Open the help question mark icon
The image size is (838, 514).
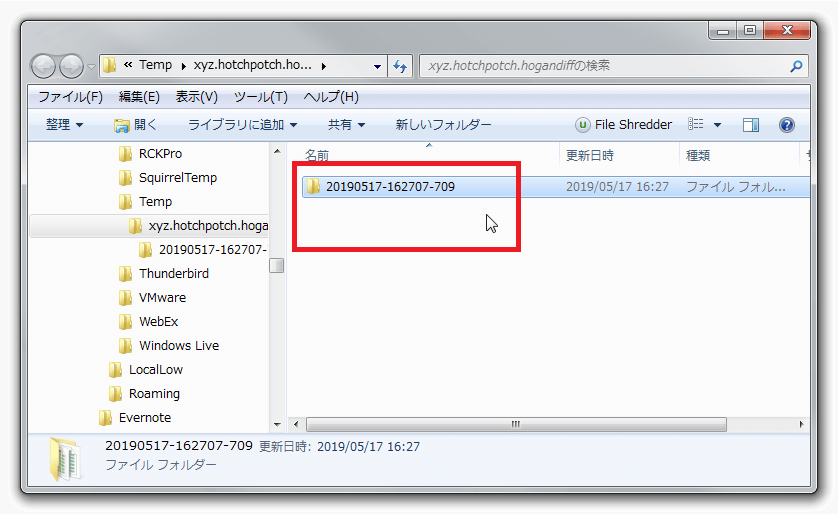tap(786, 125)
